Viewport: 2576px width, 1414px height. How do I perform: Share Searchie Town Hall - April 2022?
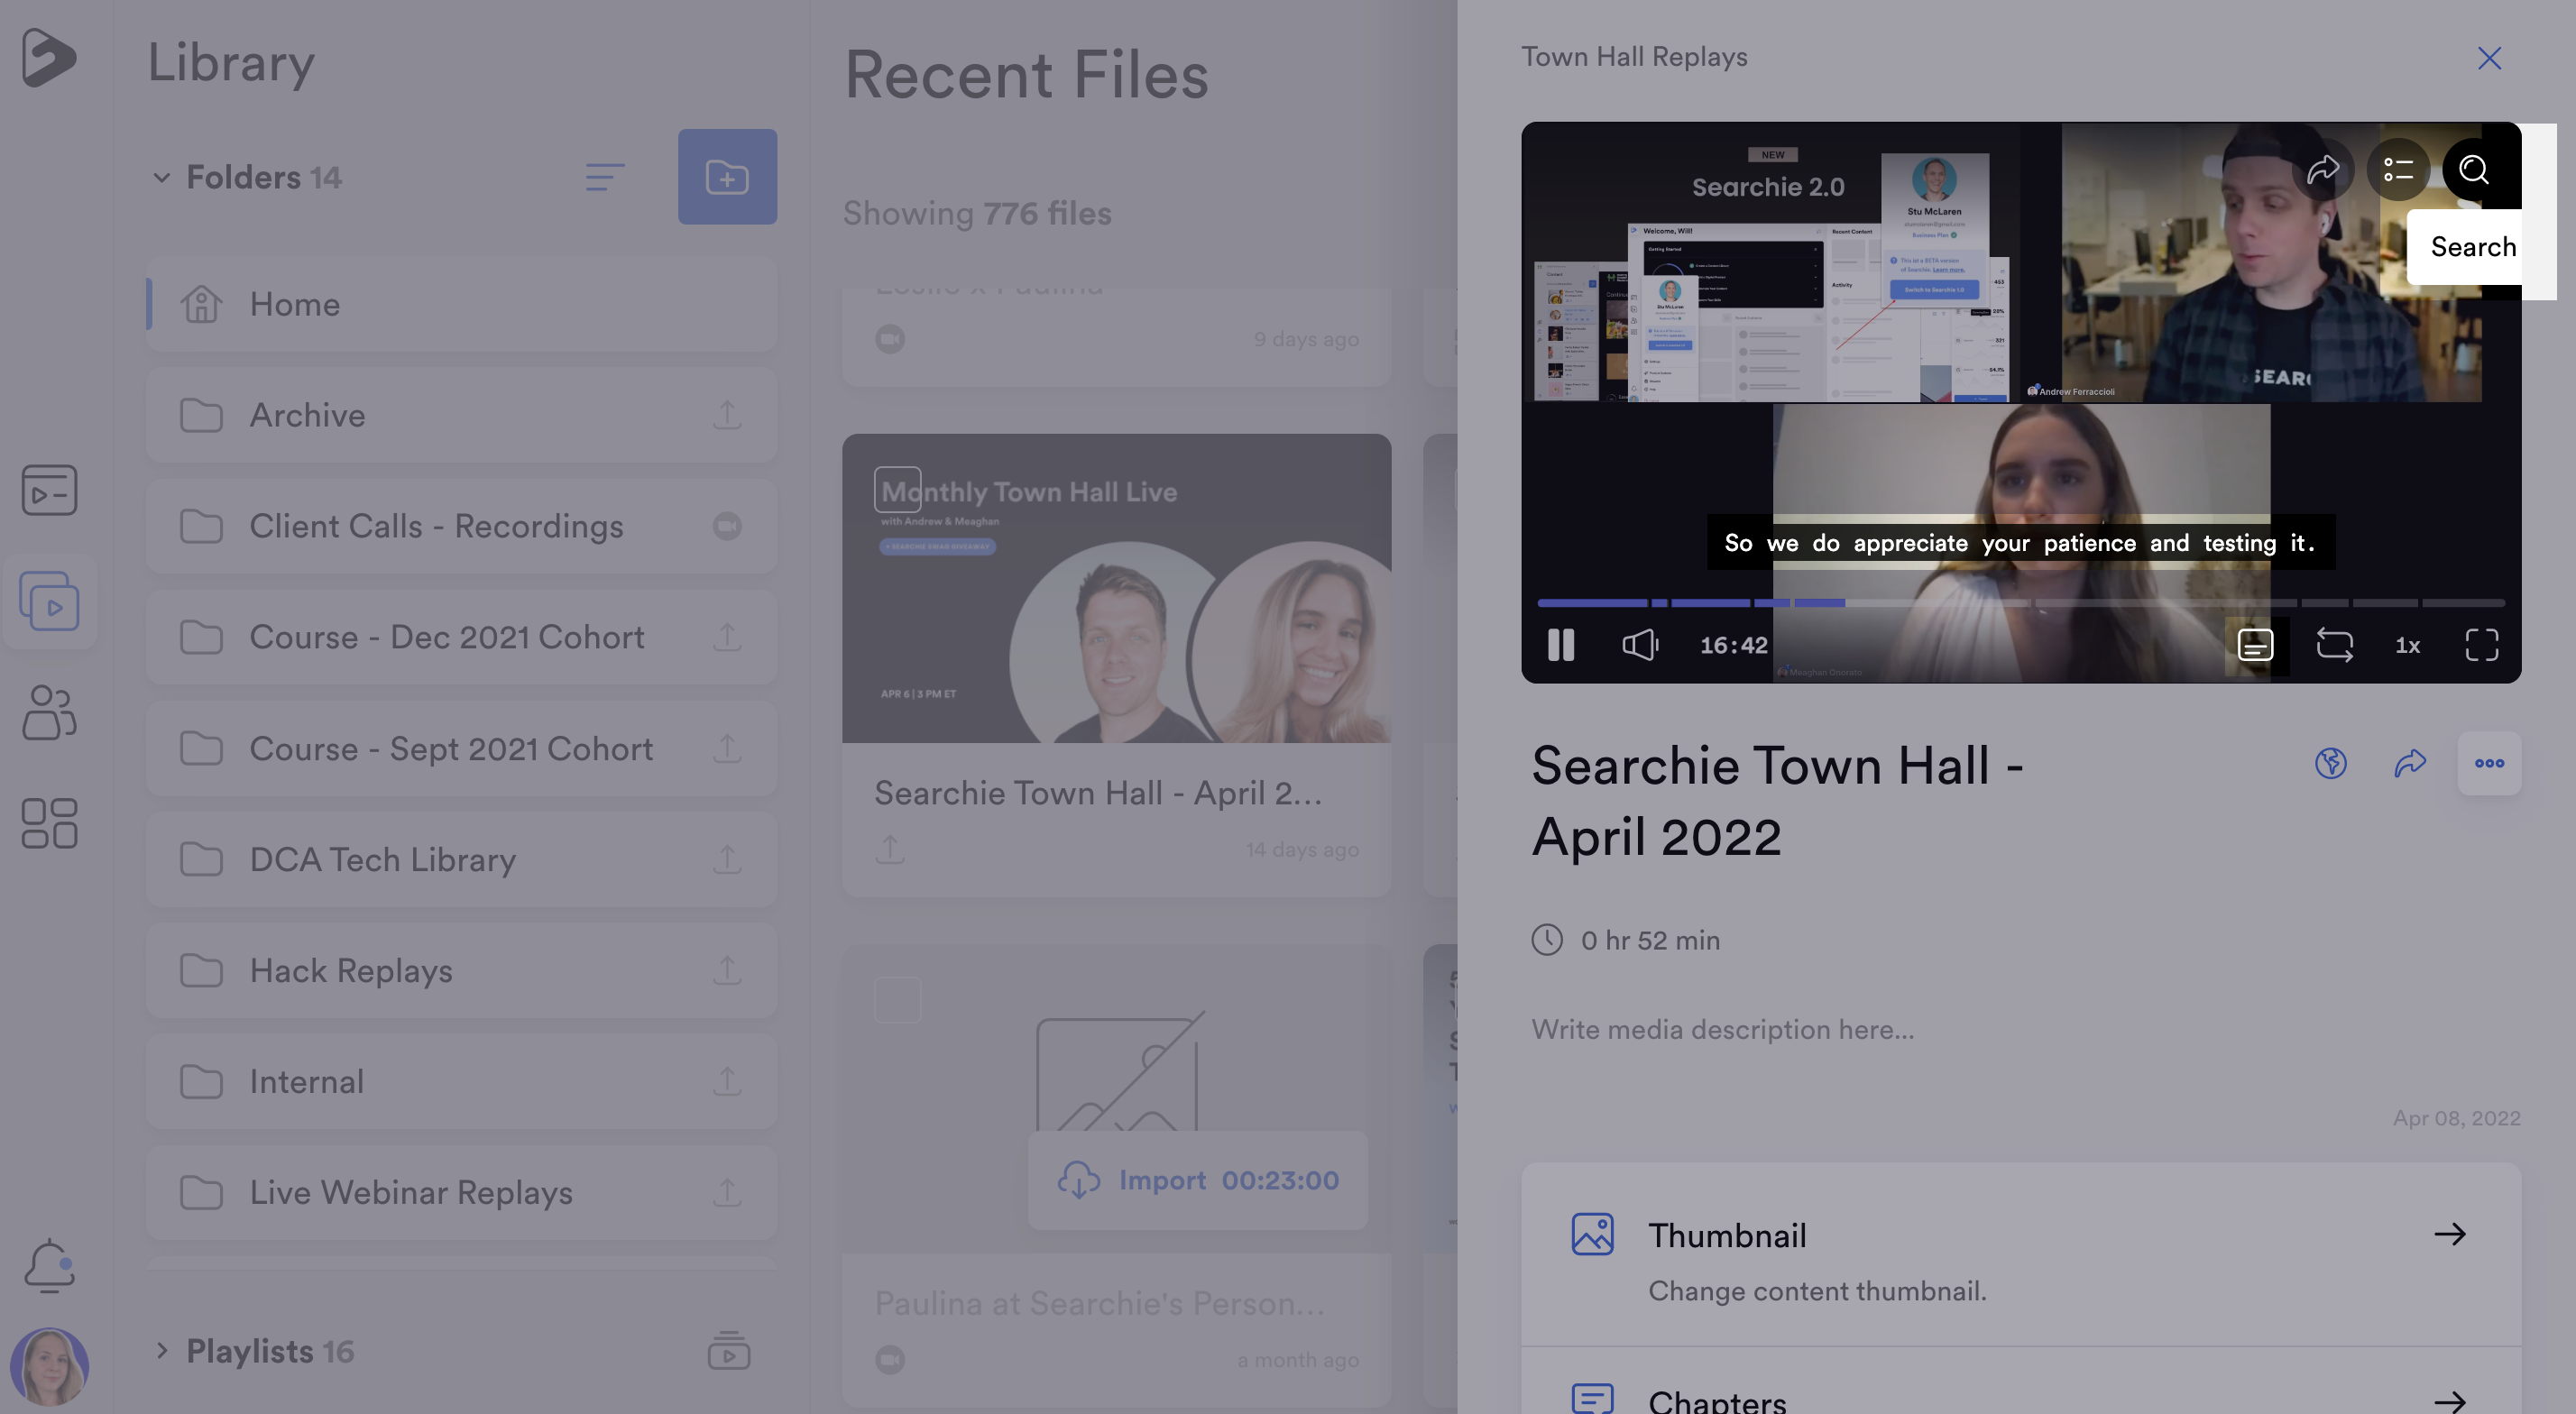pyautogui.click(x=2410, y=763)
